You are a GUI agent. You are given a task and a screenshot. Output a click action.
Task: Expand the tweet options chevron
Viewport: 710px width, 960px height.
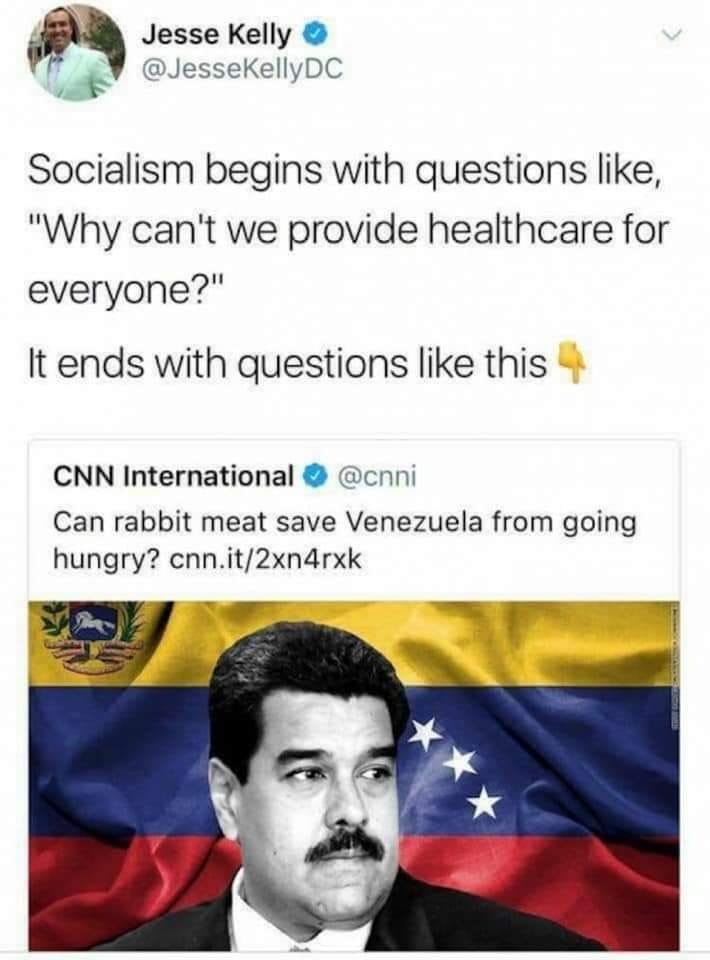tap(671, 37)
